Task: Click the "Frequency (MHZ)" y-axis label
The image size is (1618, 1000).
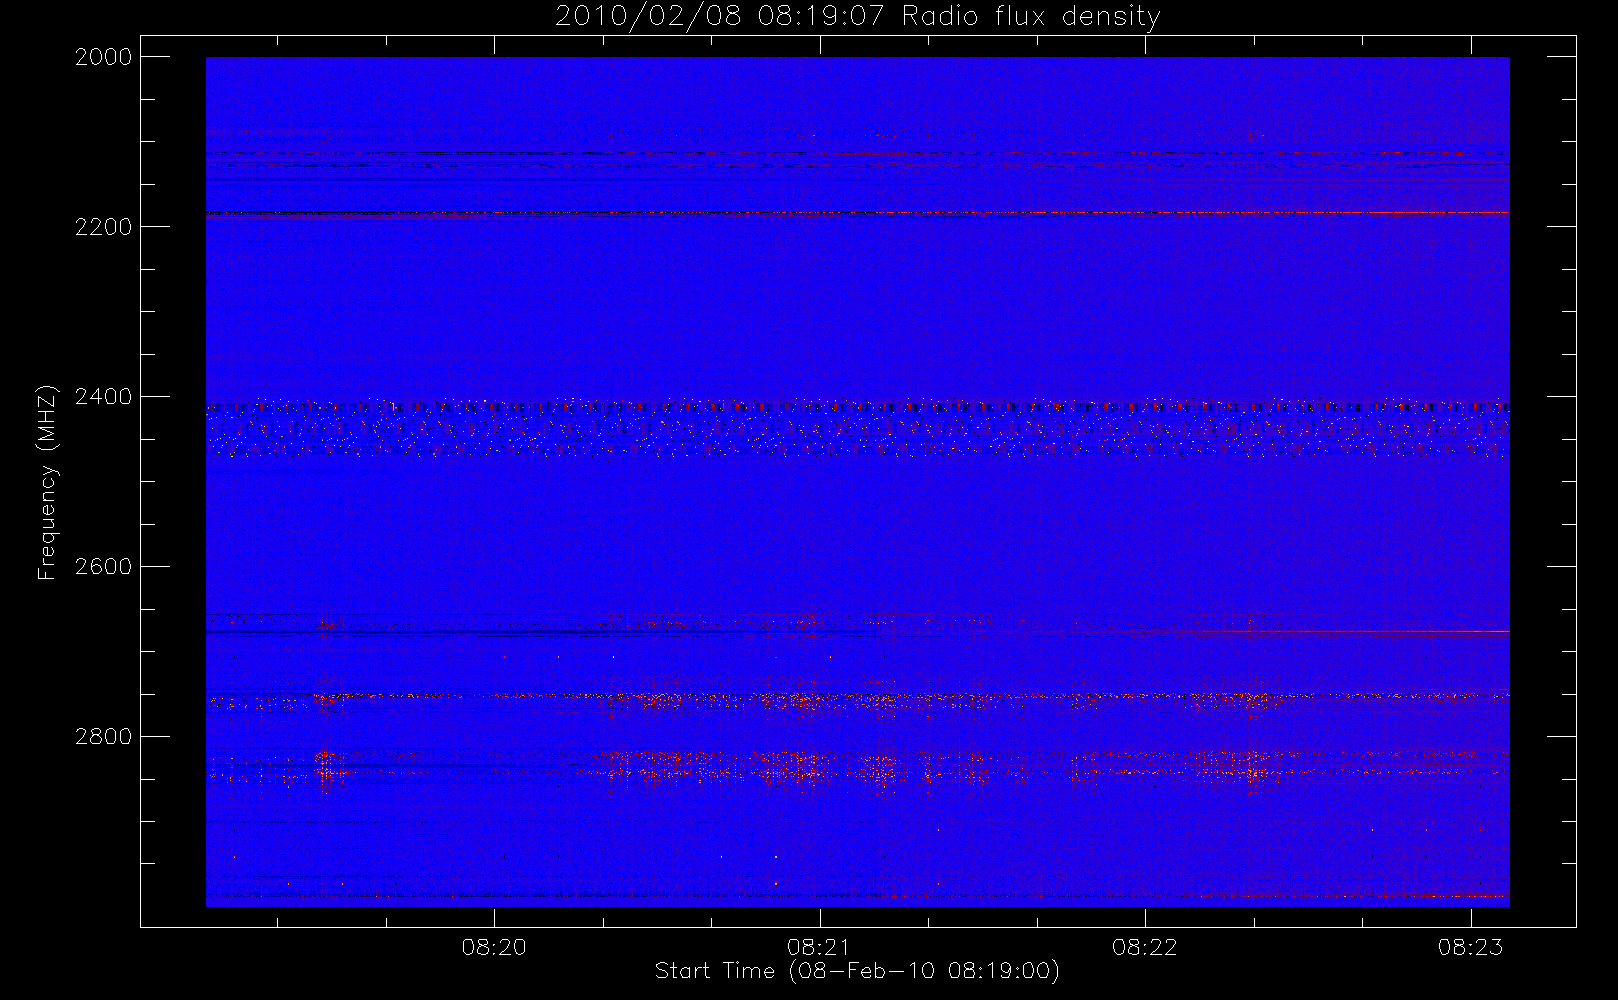Action: (x=47, y=482)
